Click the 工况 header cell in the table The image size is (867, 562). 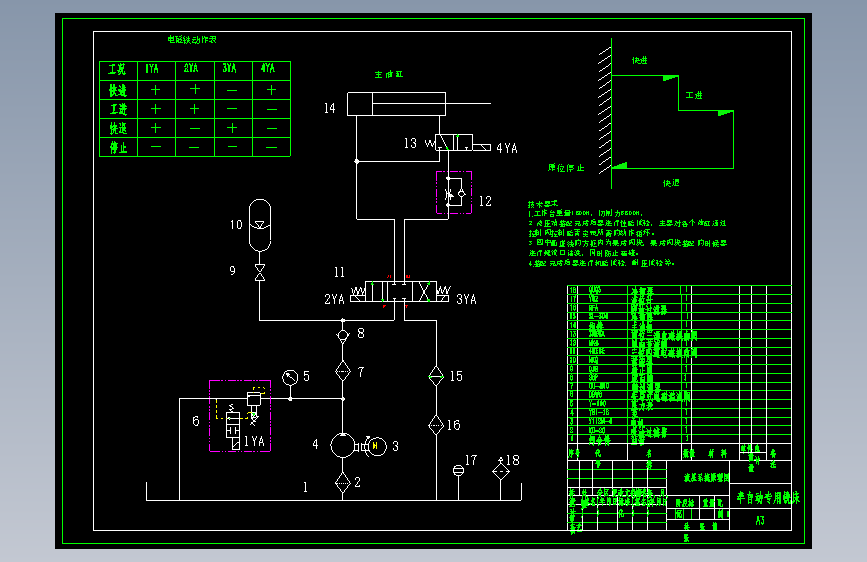pyautogui.click(x=117, y=70)
